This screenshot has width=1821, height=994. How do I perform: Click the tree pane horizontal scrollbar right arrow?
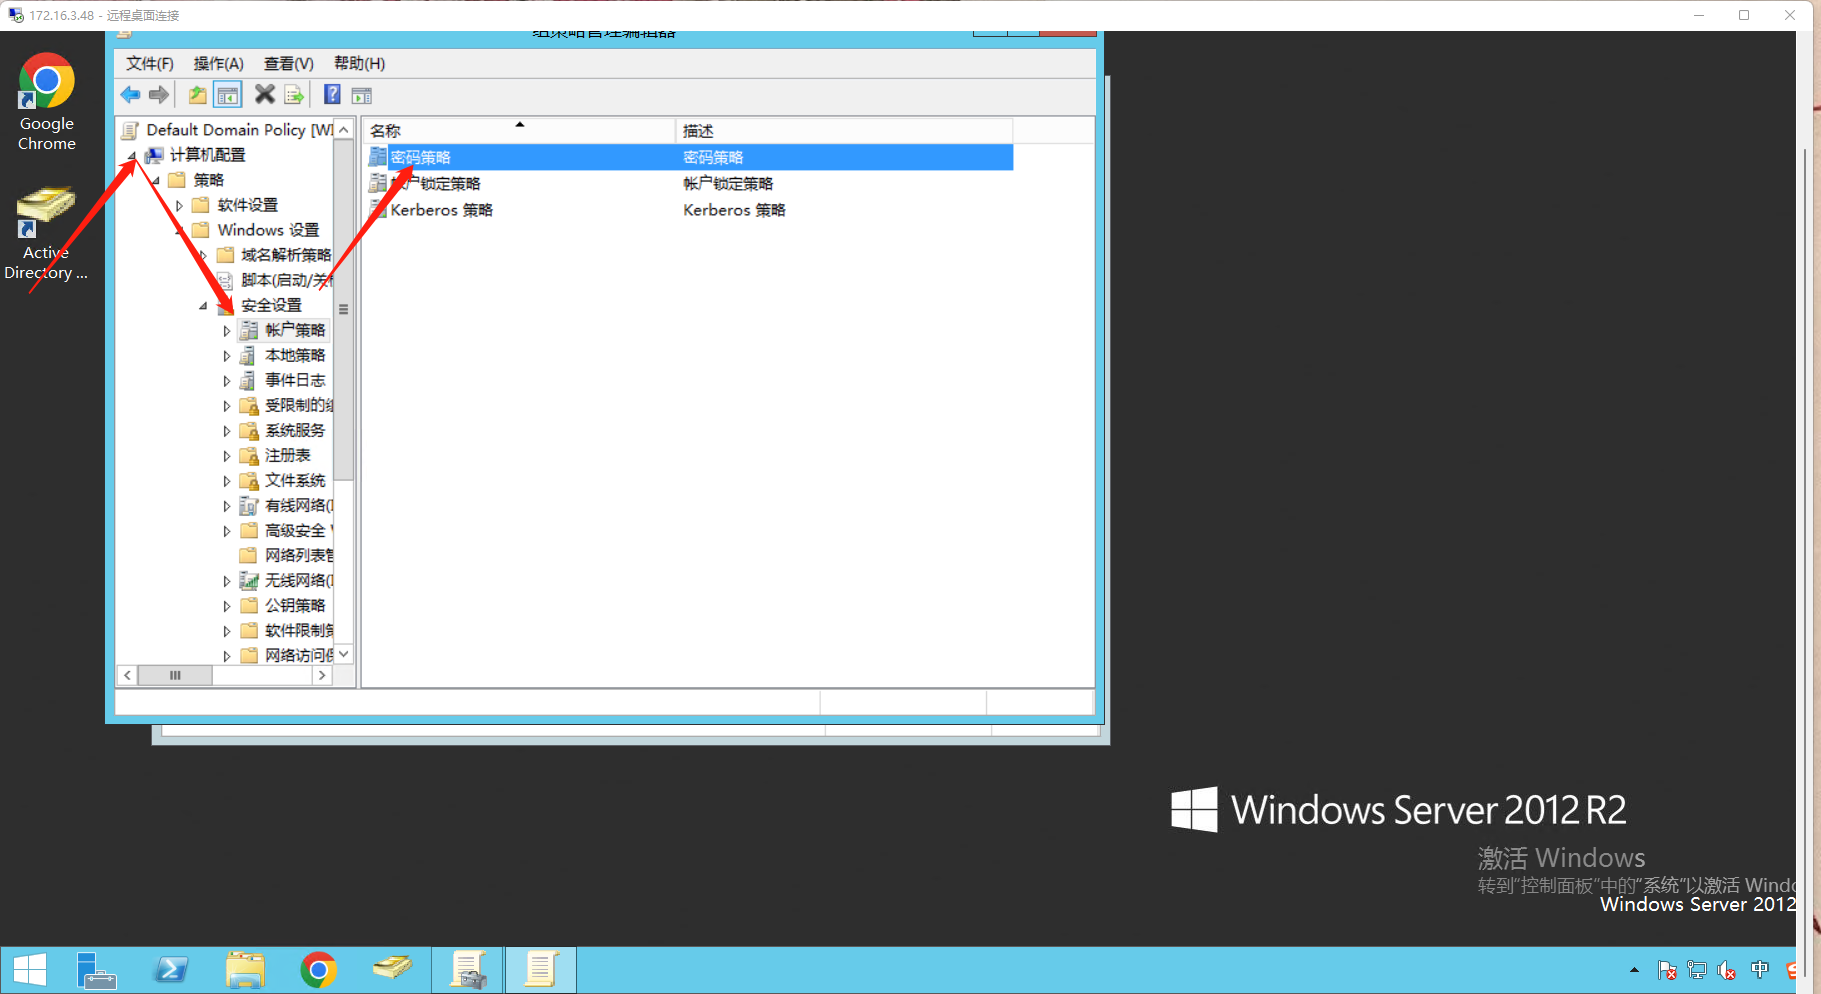(322, 675)
